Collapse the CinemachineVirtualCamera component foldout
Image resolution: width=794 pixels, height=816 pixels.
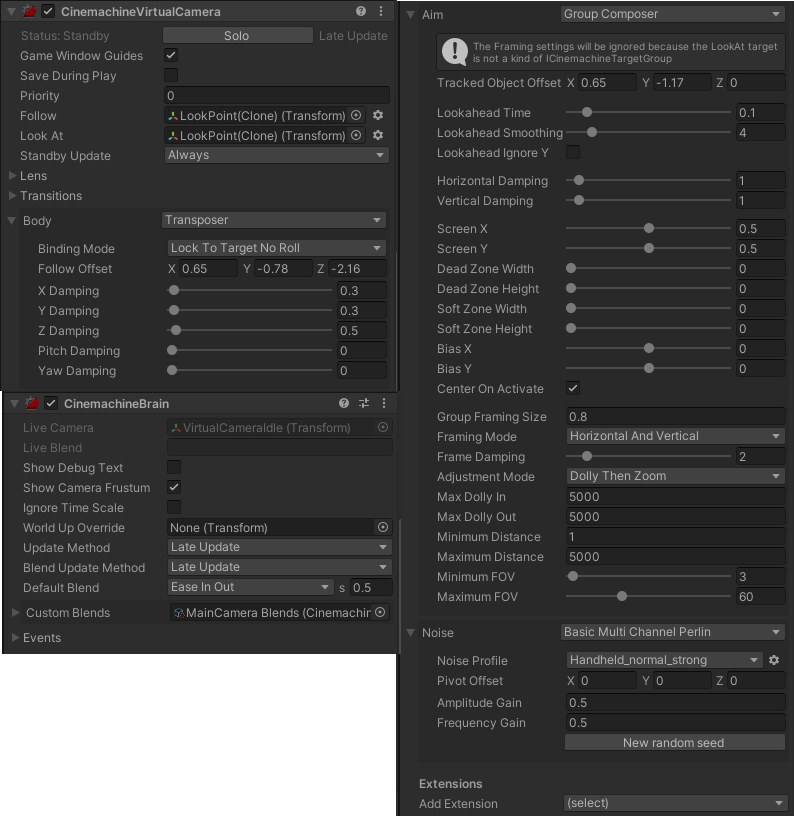click(x=11, y=11)
